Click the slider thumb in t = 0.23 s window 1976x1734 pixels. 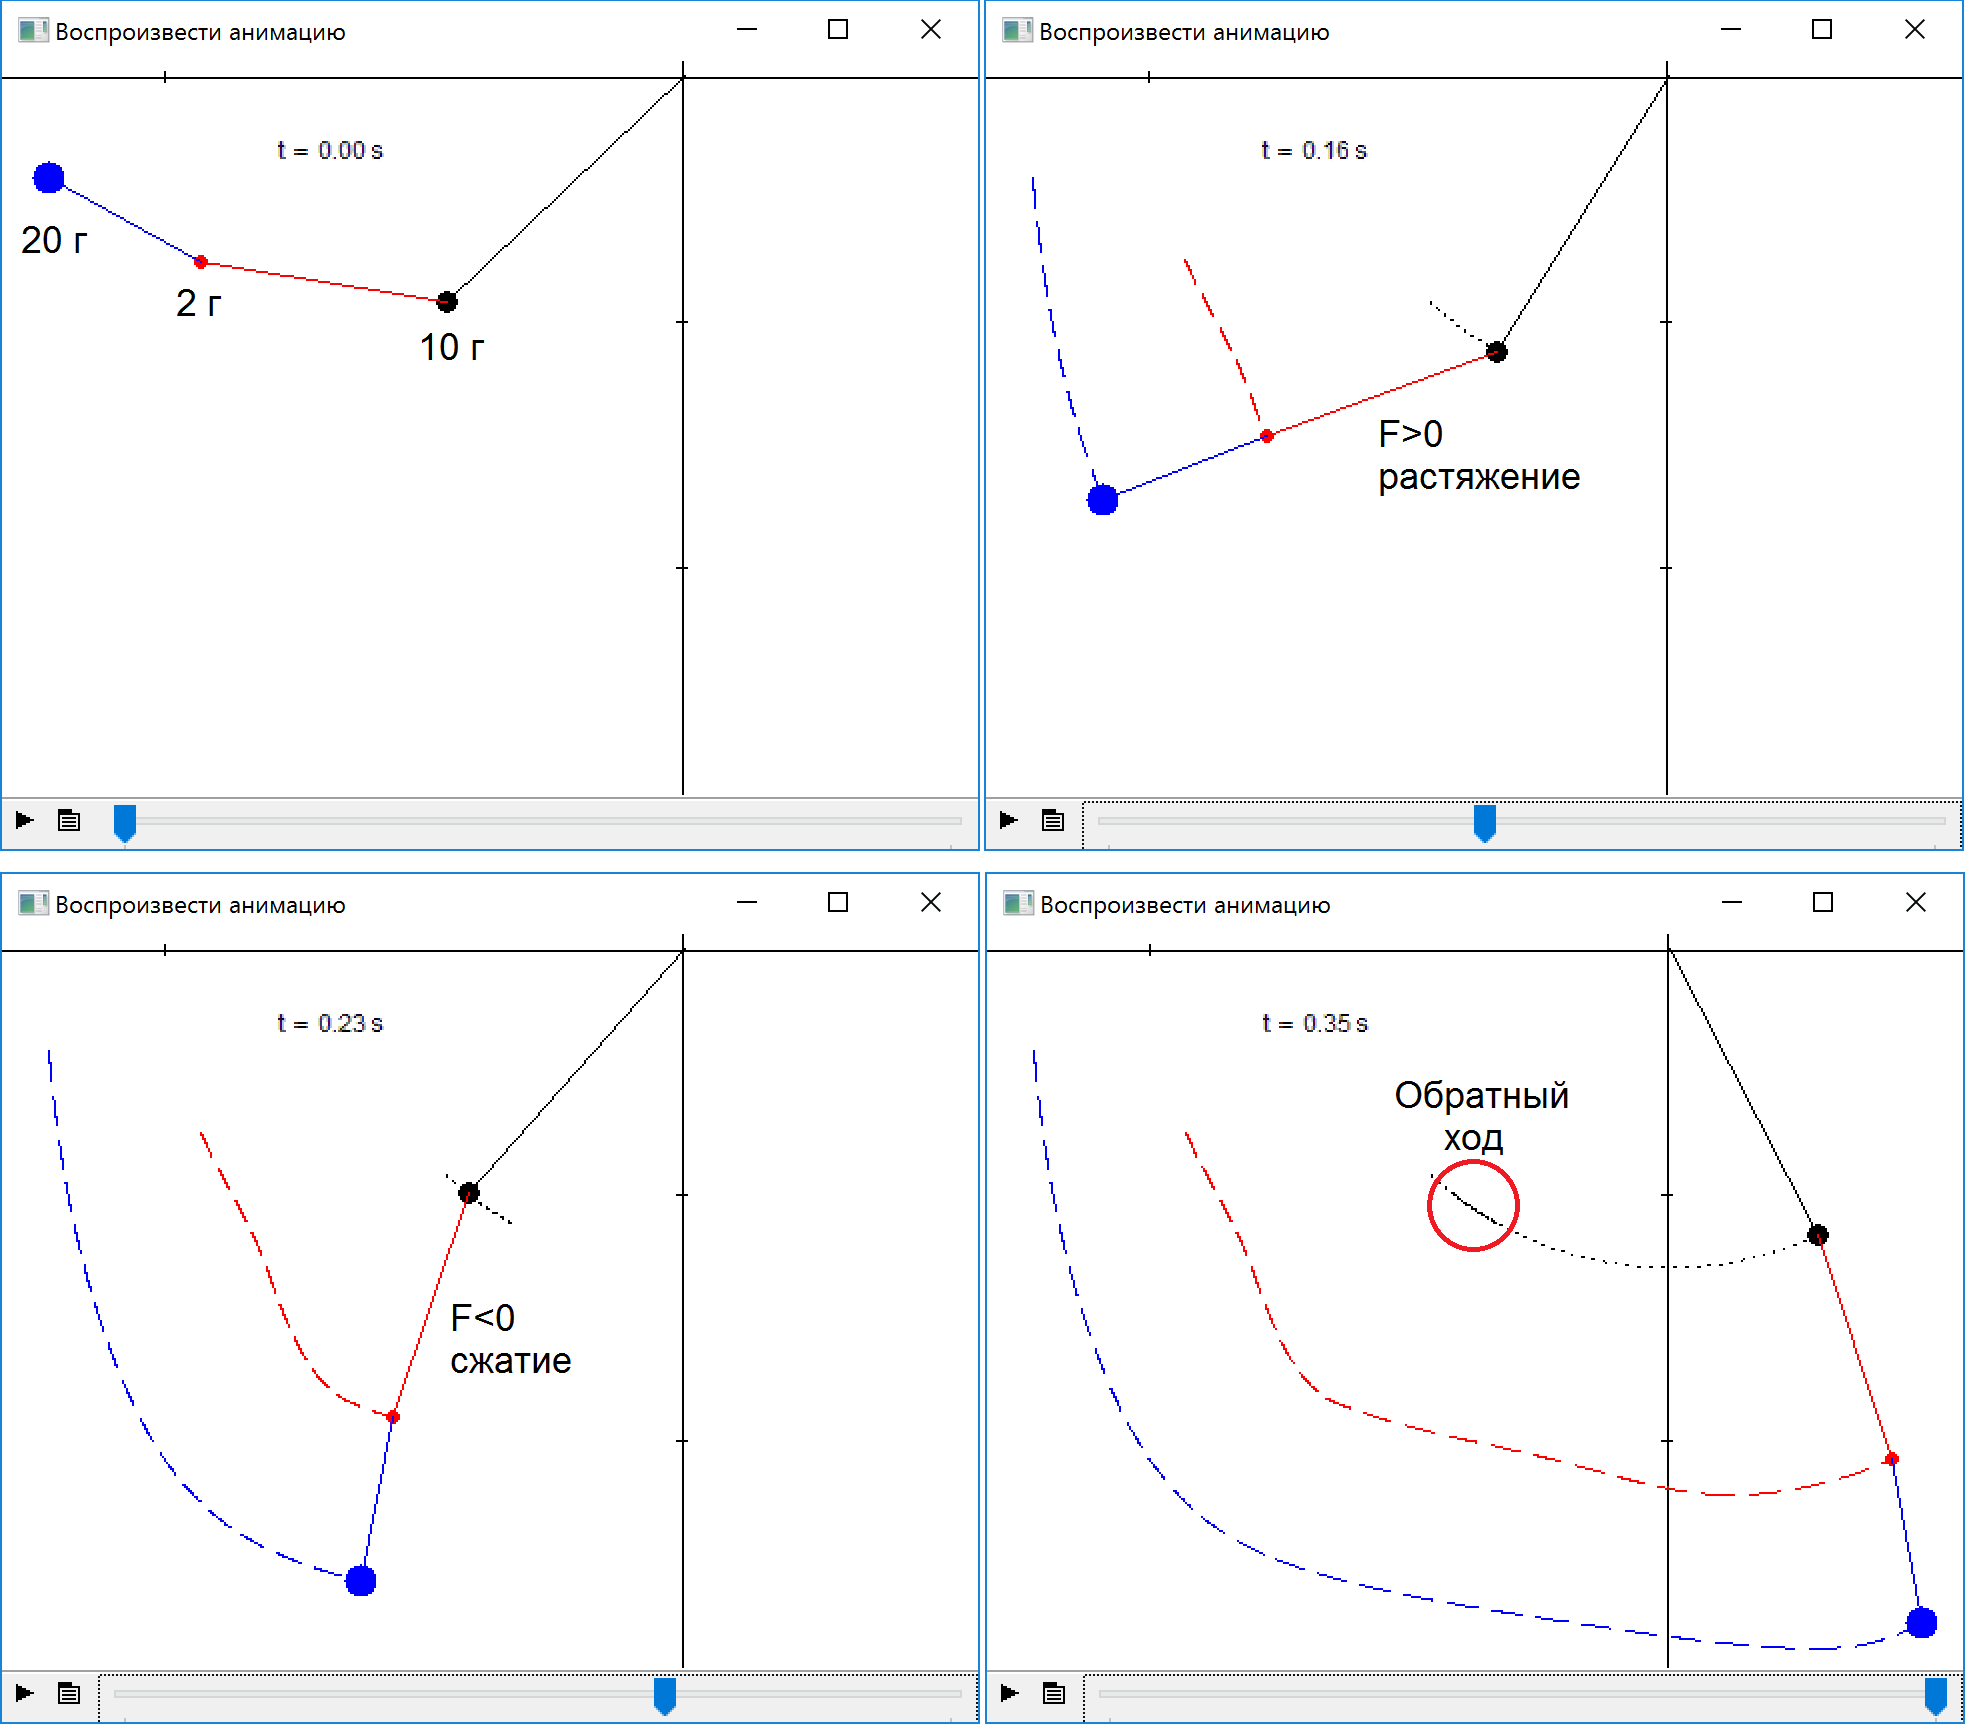[665, 1695]
